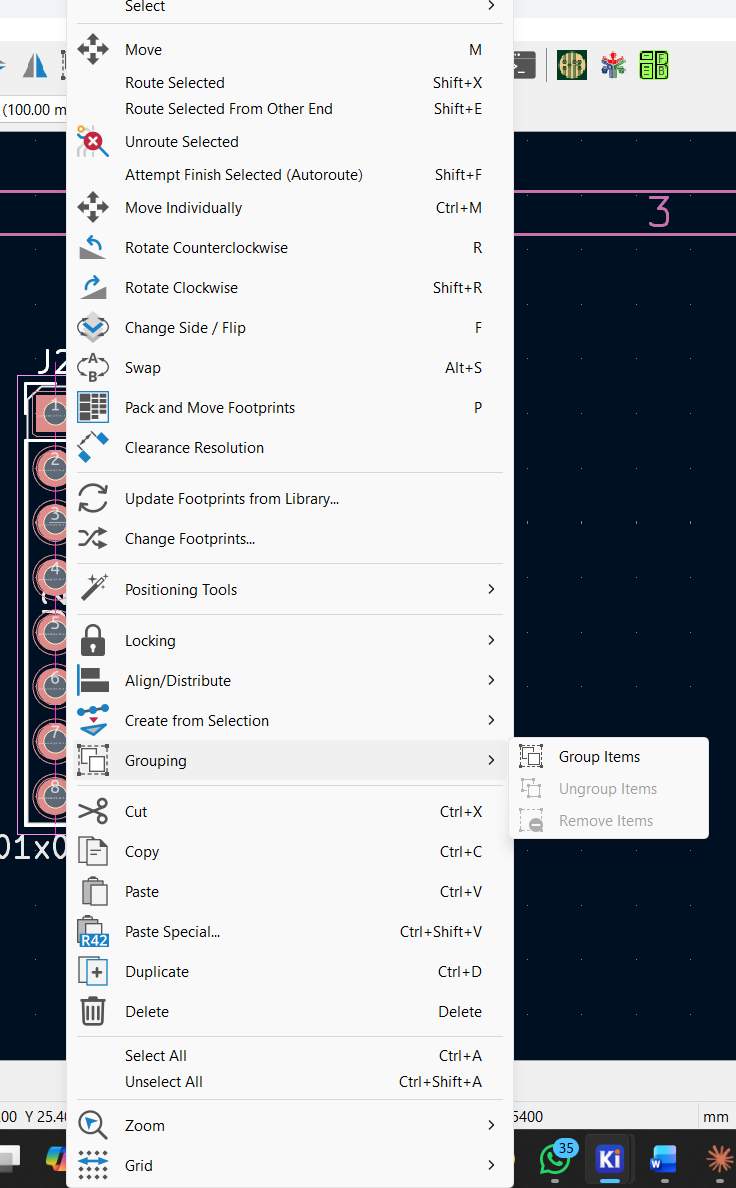Click the Ctrl+Shift+V shortcut label
736x1188 pixels.
pos(440,932)
